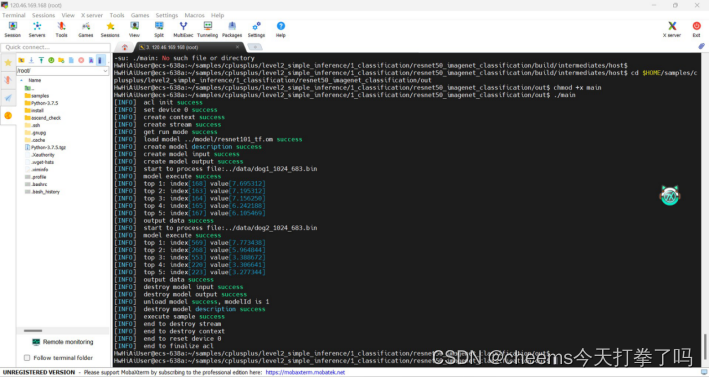Open the Sessions menu
Viewport: 709px width, 377px height.
43,15
